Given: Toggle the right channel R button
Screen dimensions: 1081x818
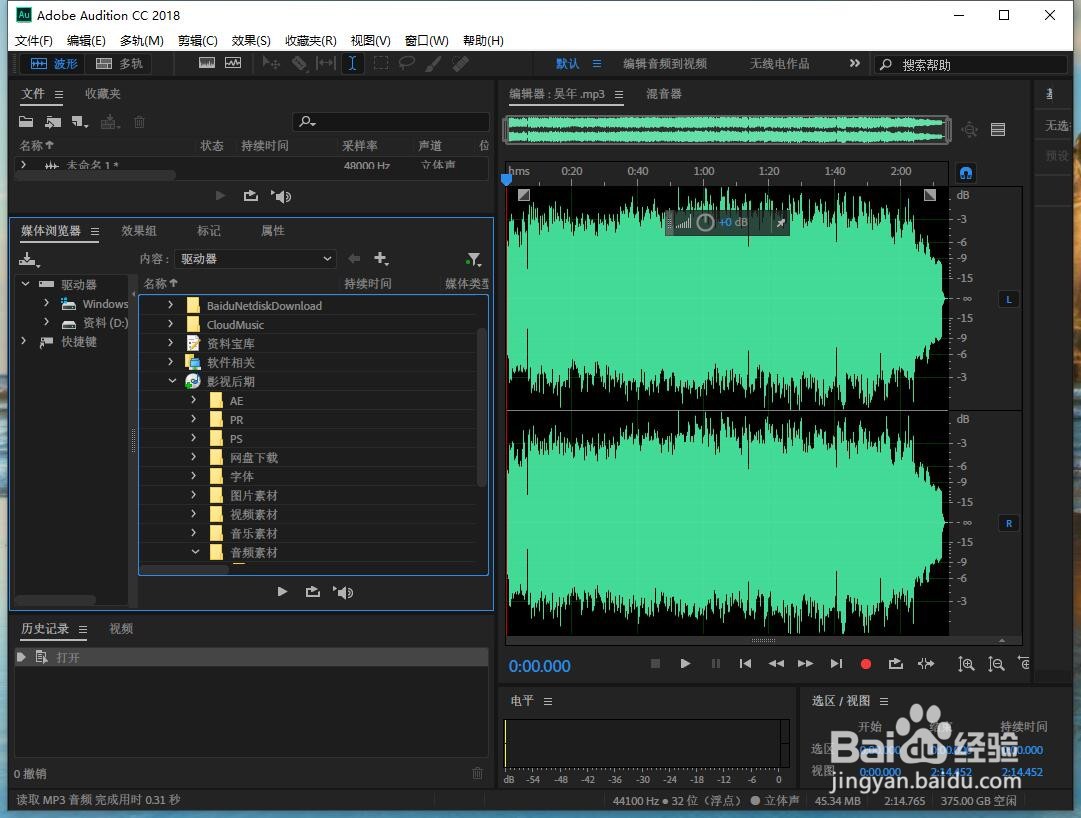Looking at the screenshot, I should (x=1009, y=523).
